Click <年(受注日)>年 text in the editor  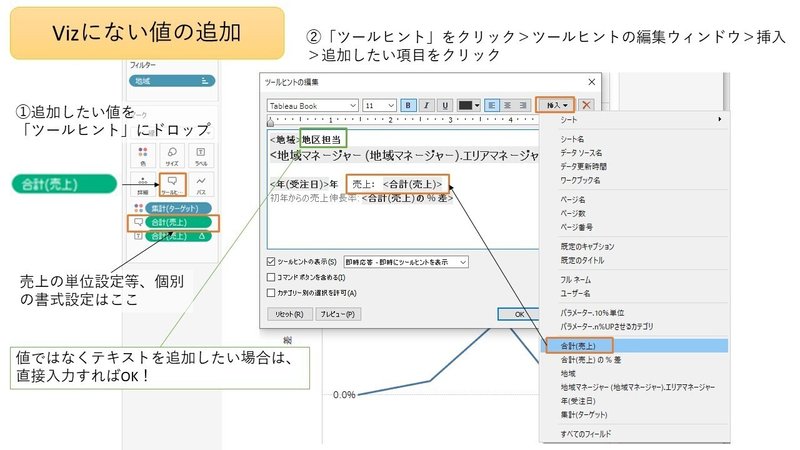click(x=304, y=184)
